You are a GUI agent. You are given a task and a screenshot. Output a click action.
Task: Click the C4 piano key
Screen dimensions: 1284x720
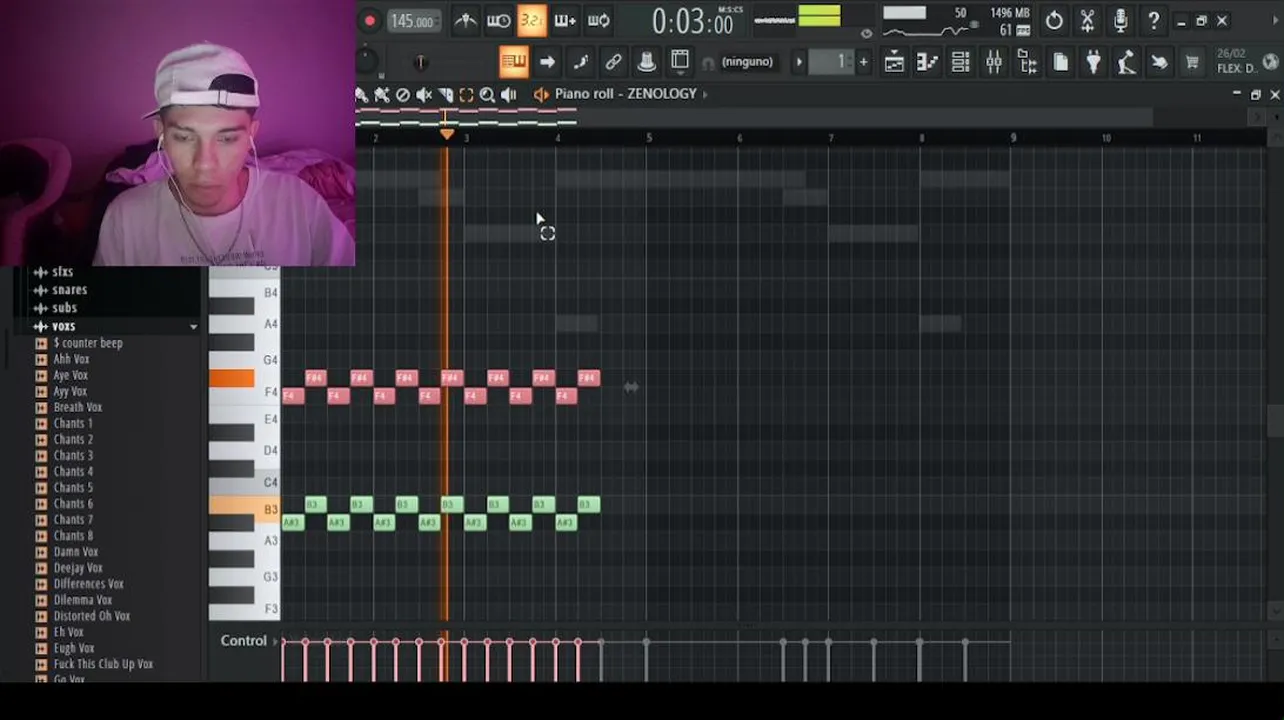(245, 482)
